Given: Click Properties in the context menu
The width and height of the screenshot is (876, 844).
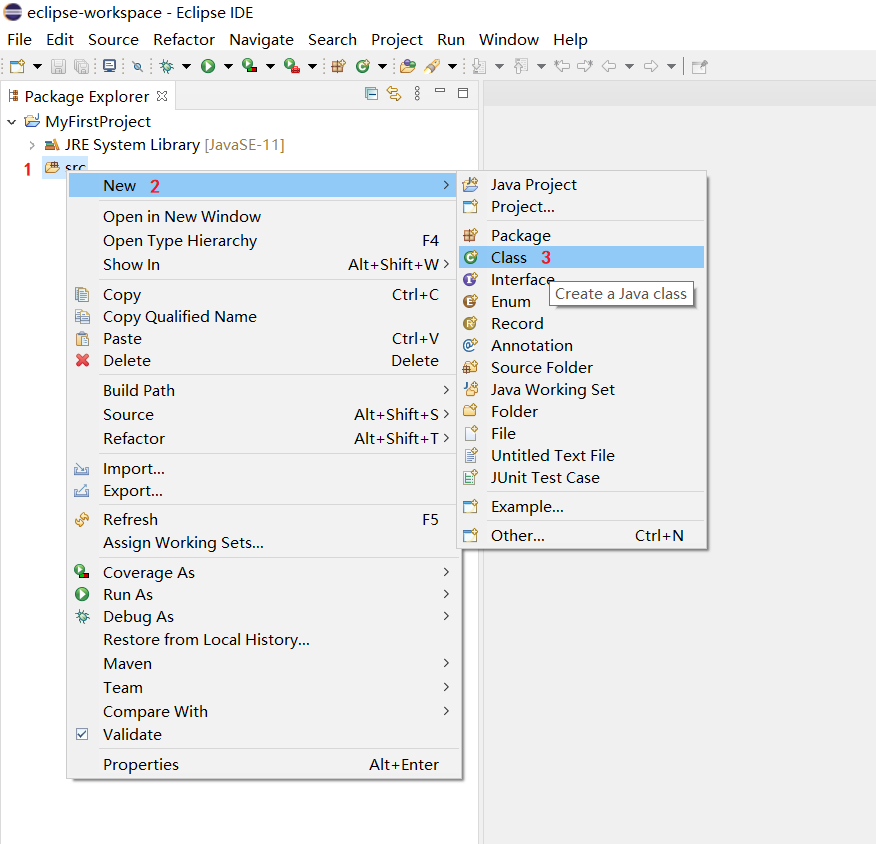Looking at the screenshot, I should point(263,765).
